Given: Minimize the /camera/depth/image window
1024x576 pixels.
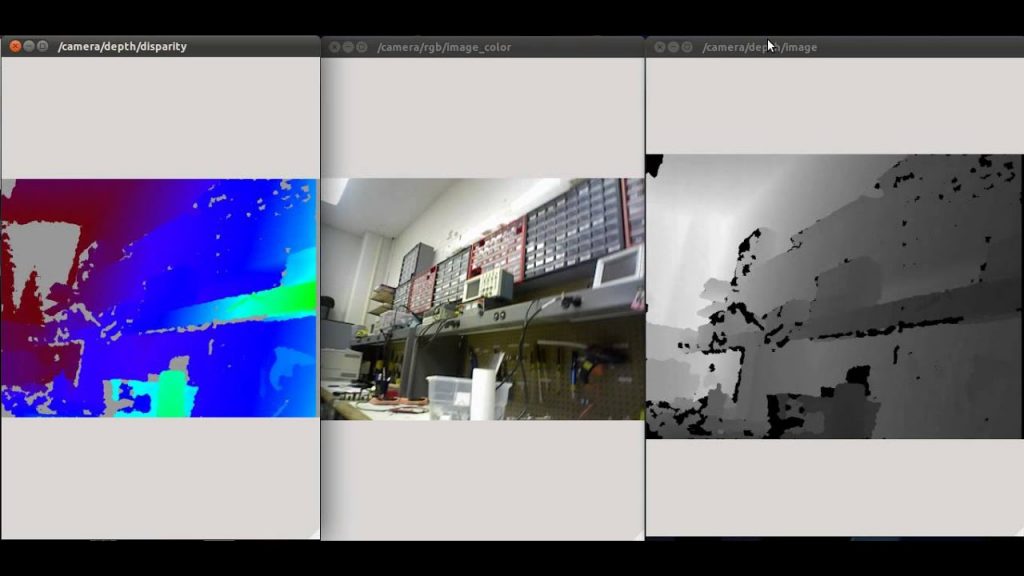Looking at the screenshot, I should click(x=673, y=47).
